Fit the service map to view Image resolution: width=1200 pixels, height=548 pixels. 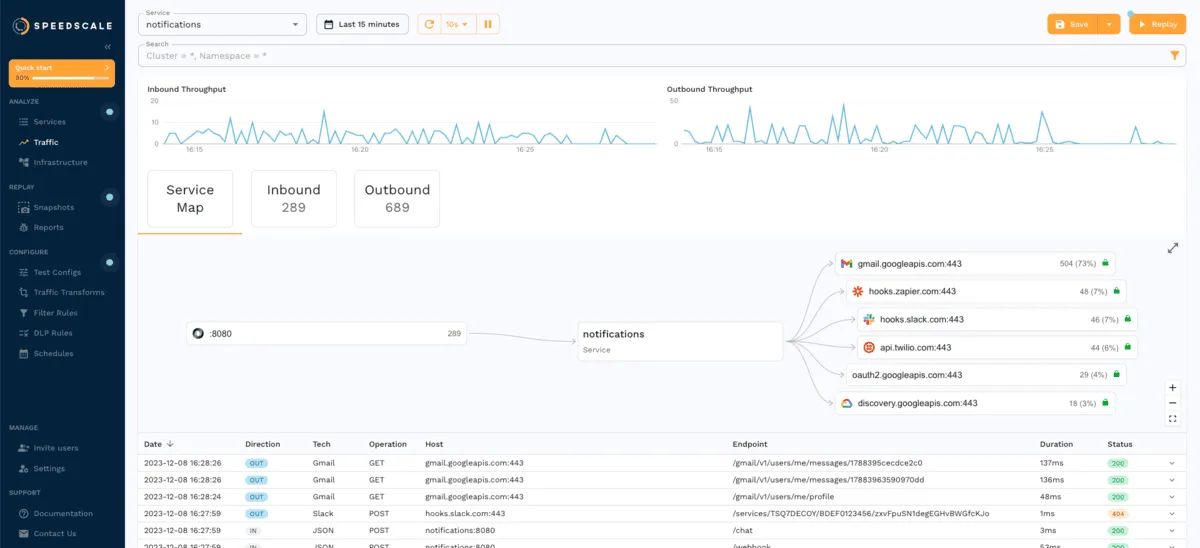[x=1173, y=419]
